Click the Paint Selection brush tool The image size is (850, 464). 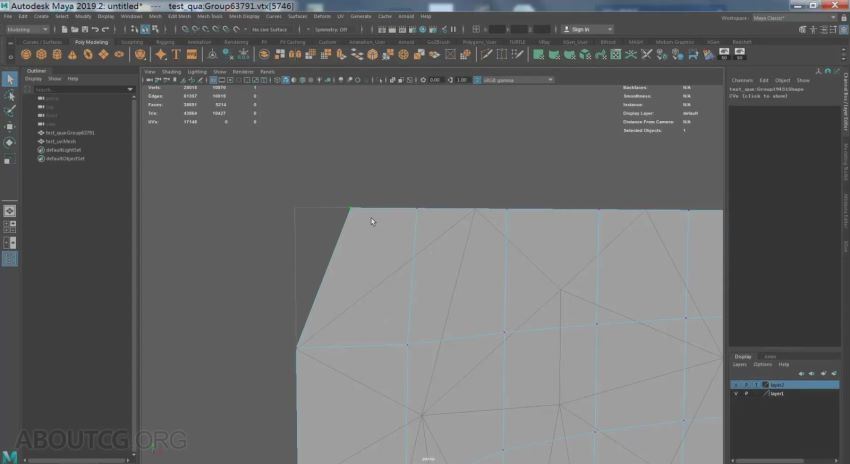click(x=10, y=111)
